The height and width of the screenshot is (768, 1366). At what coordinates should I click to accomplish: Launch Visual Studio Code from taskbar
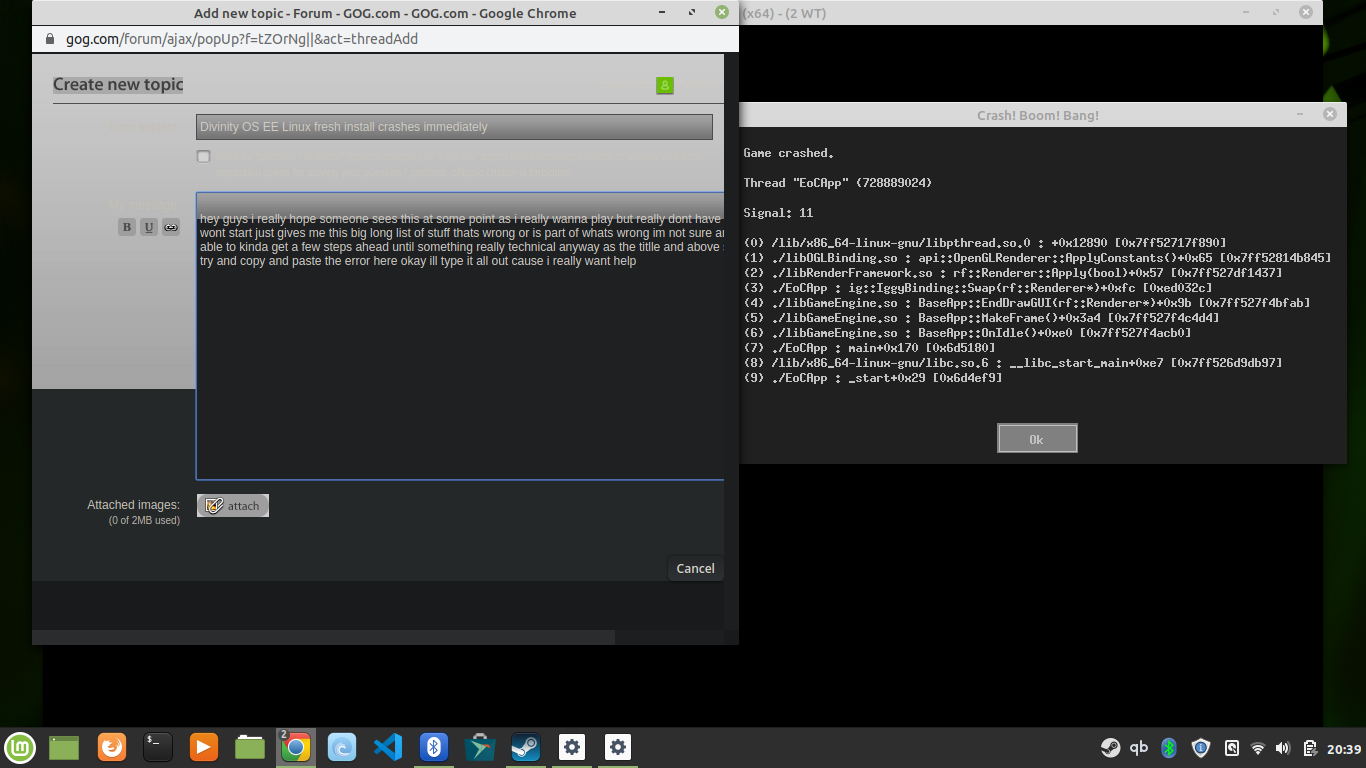[x=388, y=747]
